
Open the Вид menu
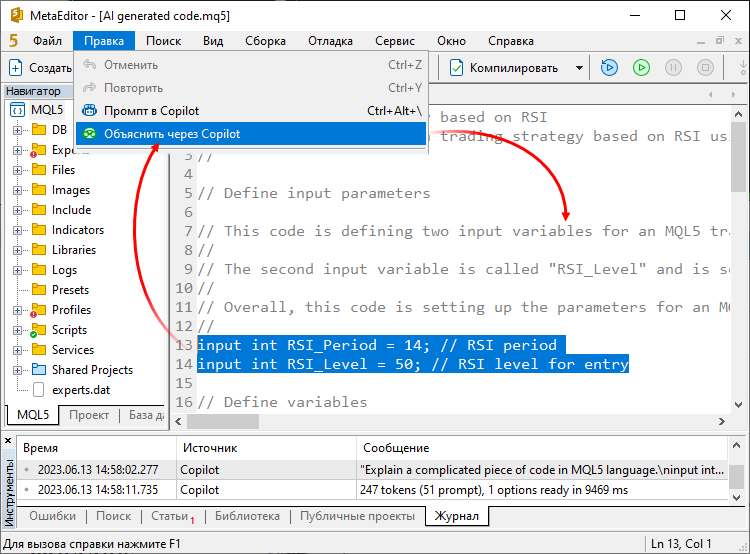click(213, 41)
